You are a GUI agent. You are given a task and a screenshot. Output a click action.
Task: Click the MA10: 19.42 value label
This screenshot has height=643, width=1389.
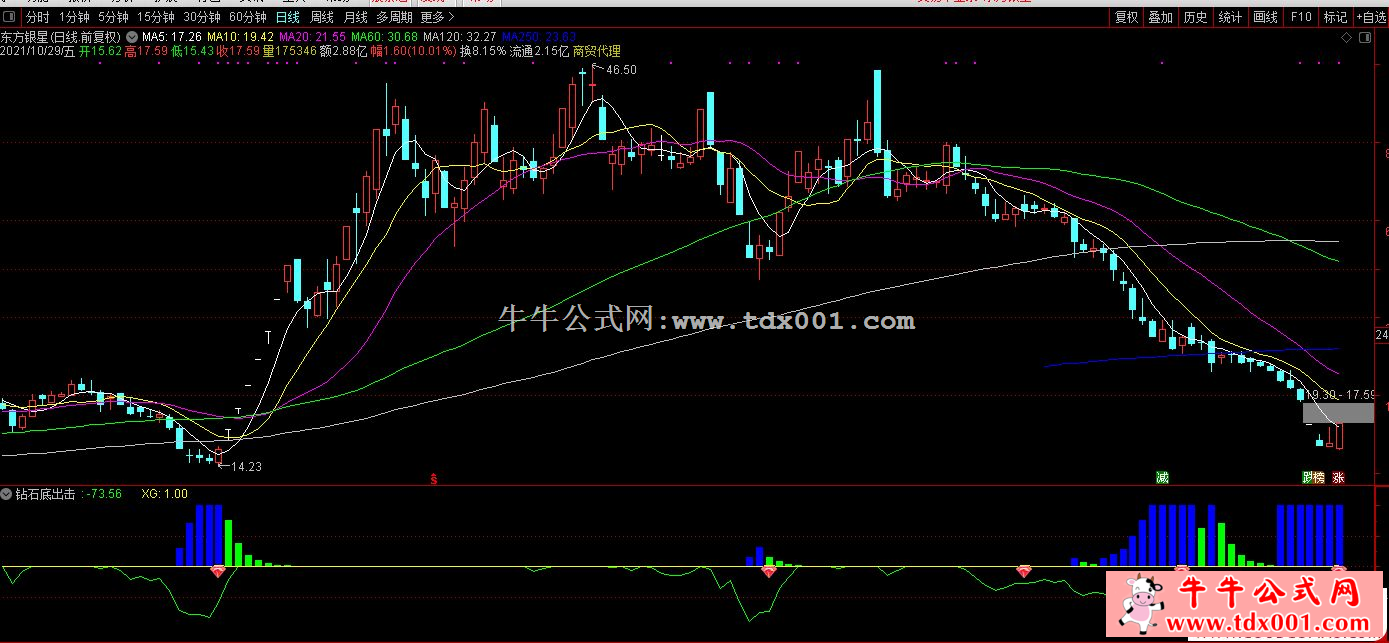click(241, 37)
